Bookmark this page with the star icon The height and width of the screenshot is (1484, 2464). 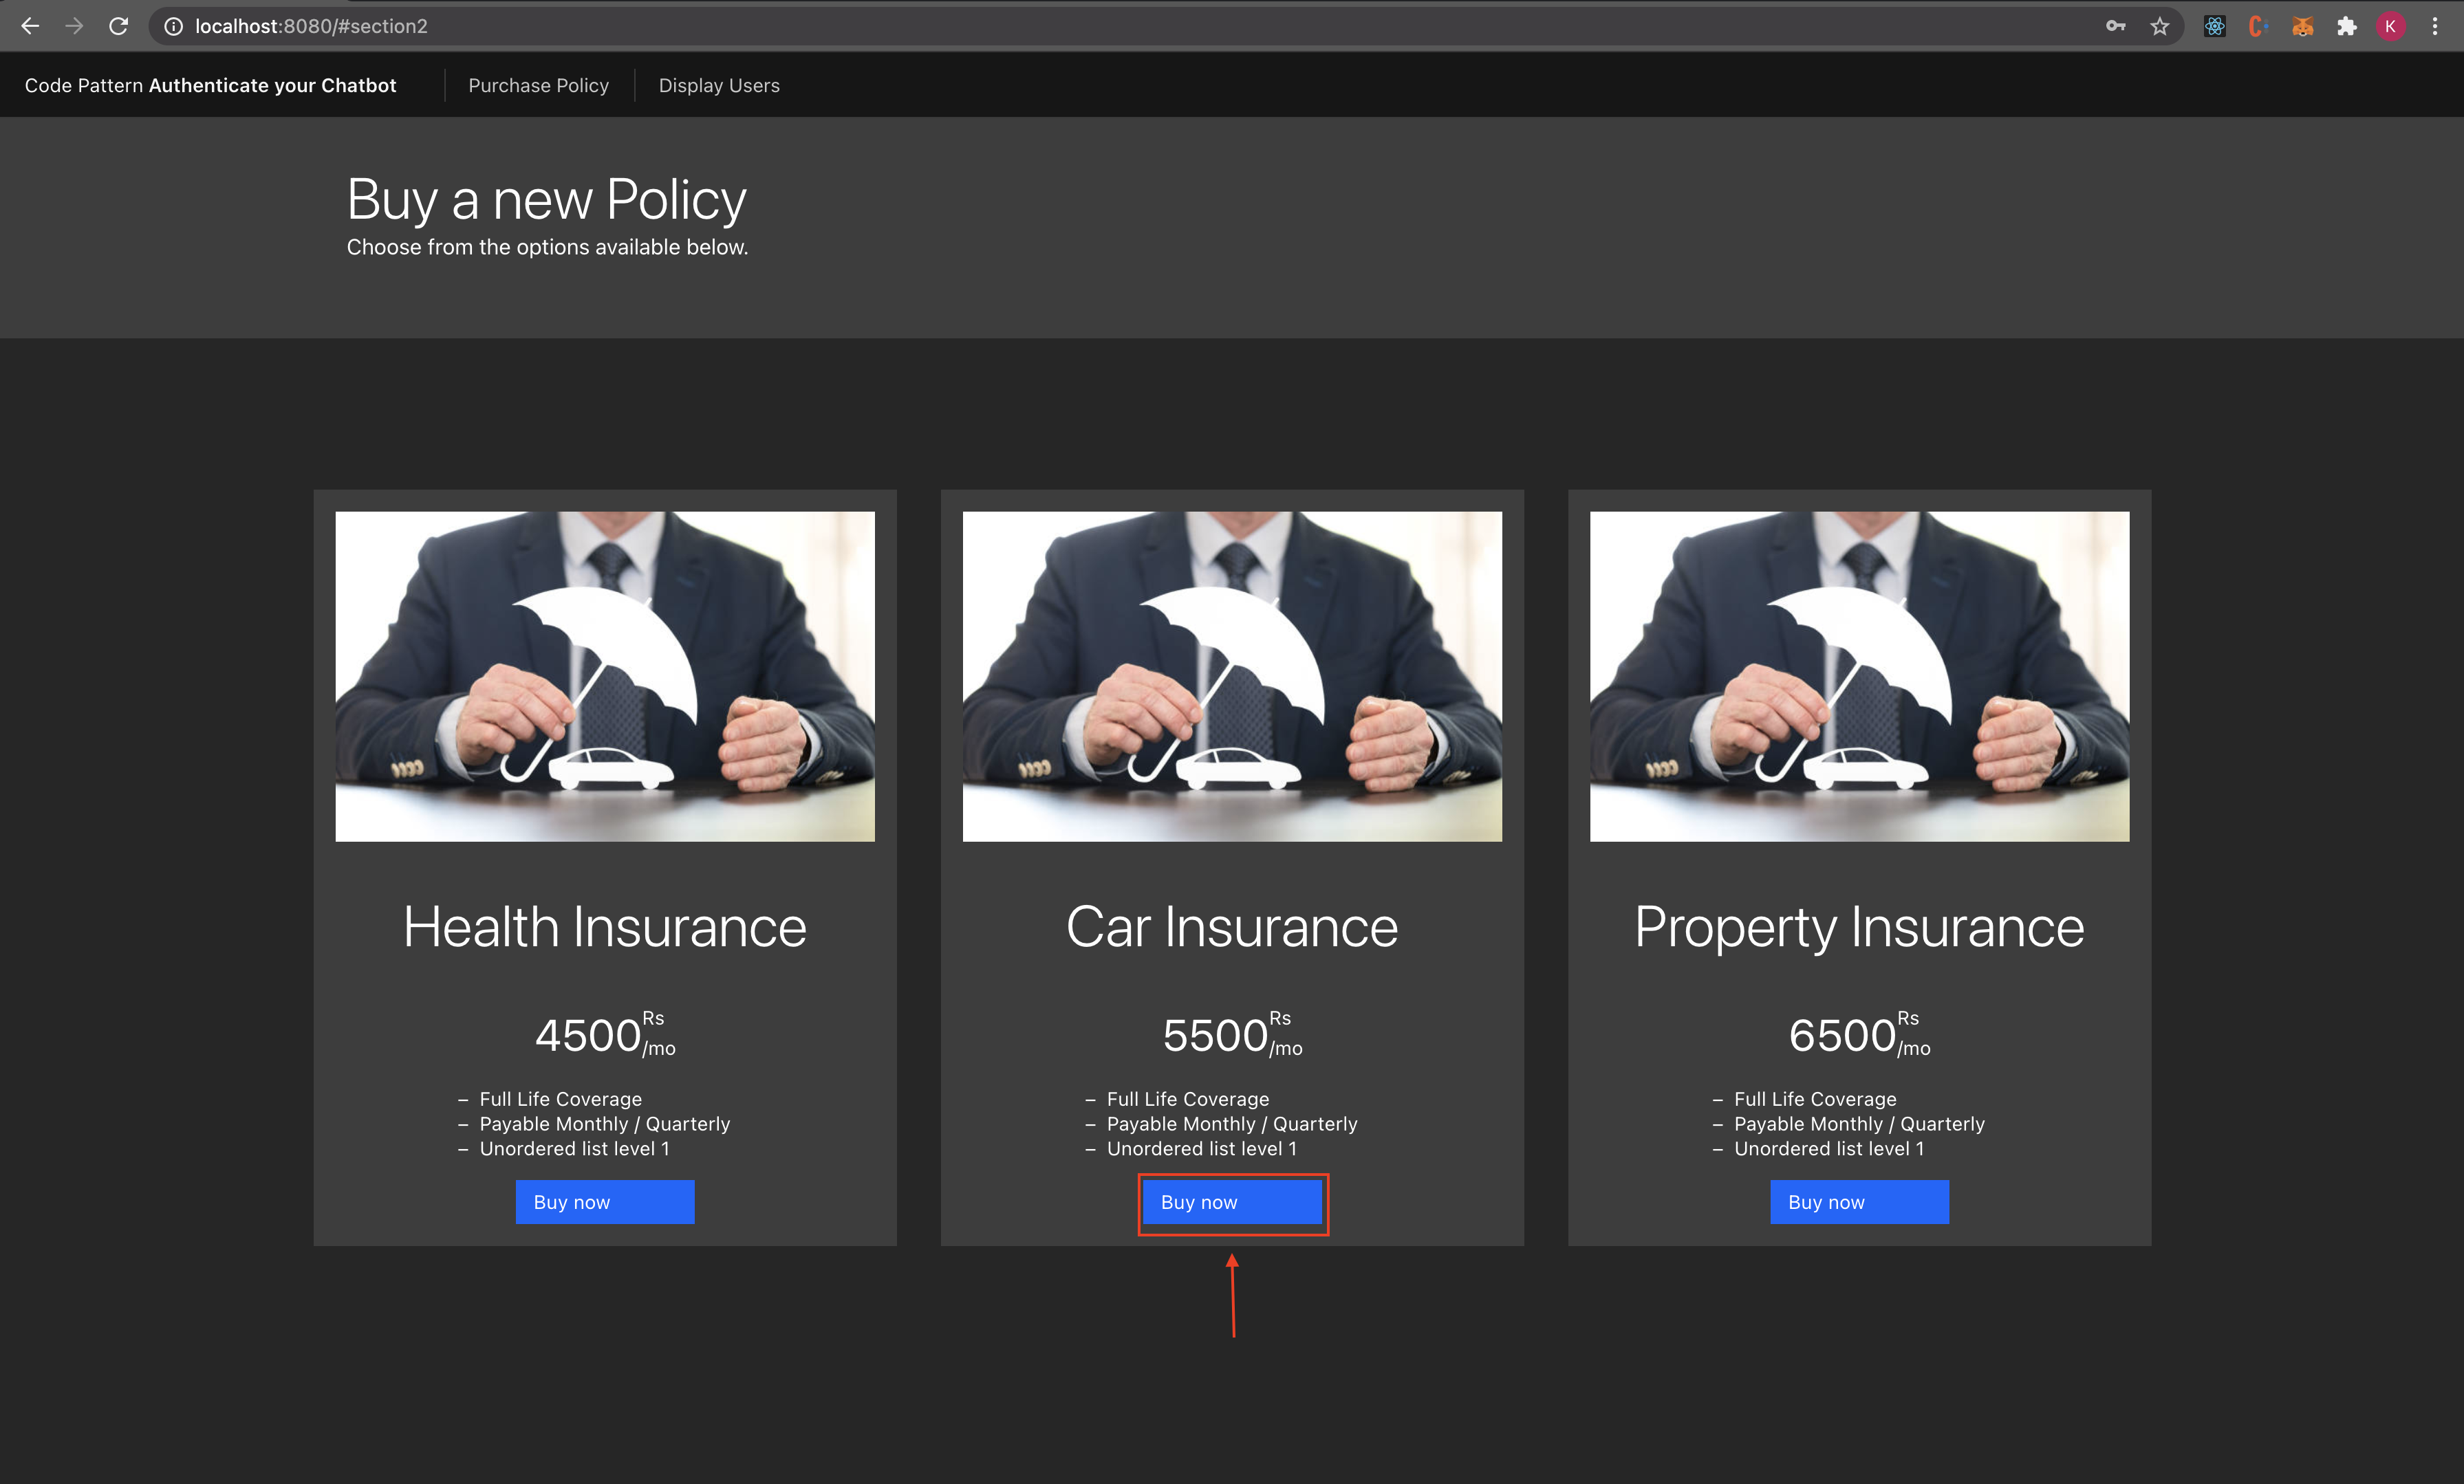point(2159,26)
